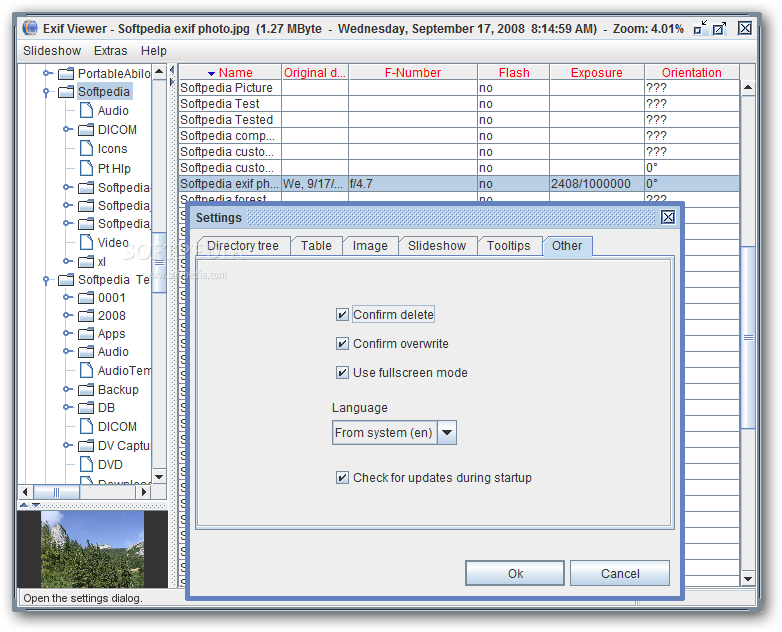Click the Cancel button

[x=620, y=573]
